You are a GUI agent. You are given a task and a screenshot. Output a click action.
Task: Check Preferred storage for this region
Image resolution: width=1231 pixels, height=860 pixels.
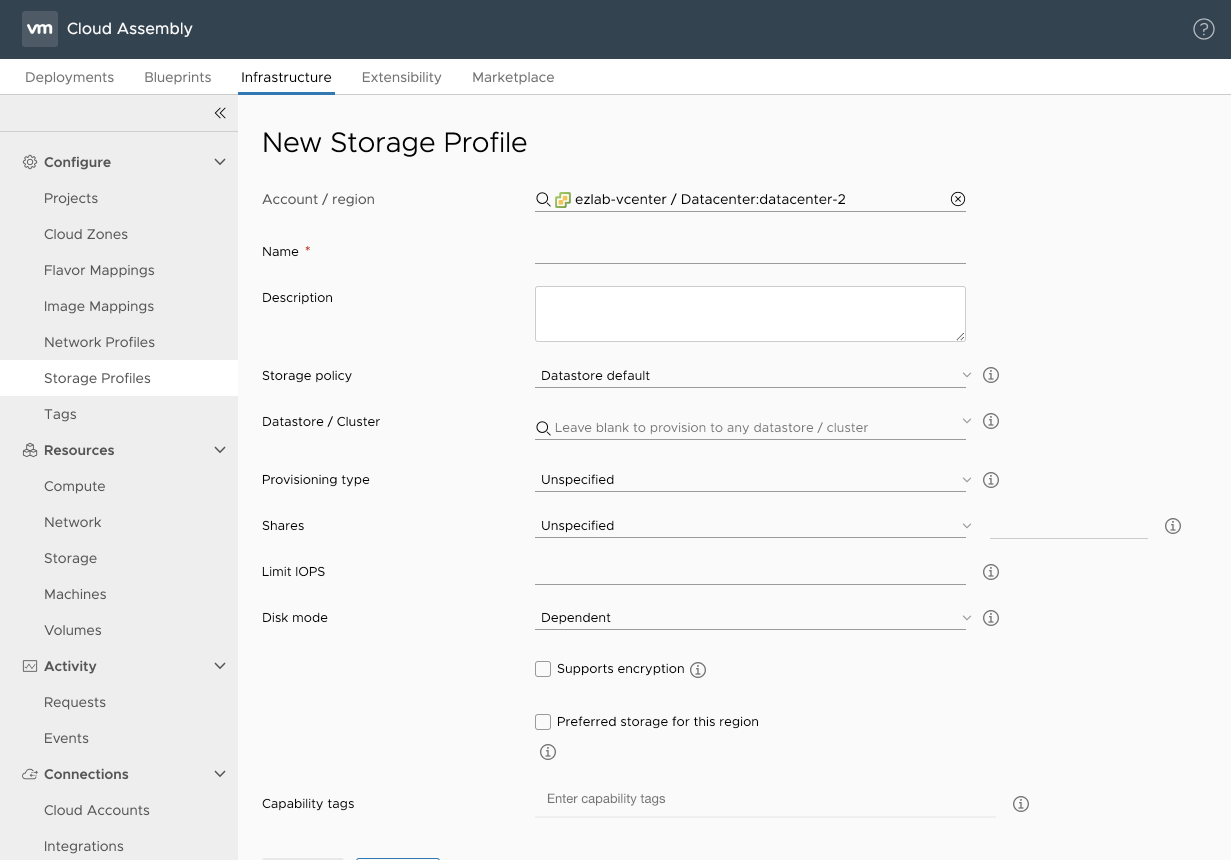click(x=543, y=722)
